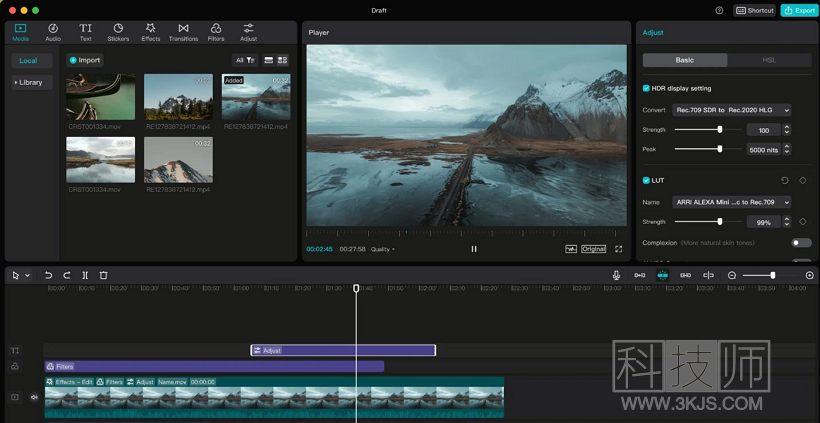The width and height of the screenshot is (820, 423).
Task: Click the text track TI icon
Action: pyautogui.click(x=15, y=350)
